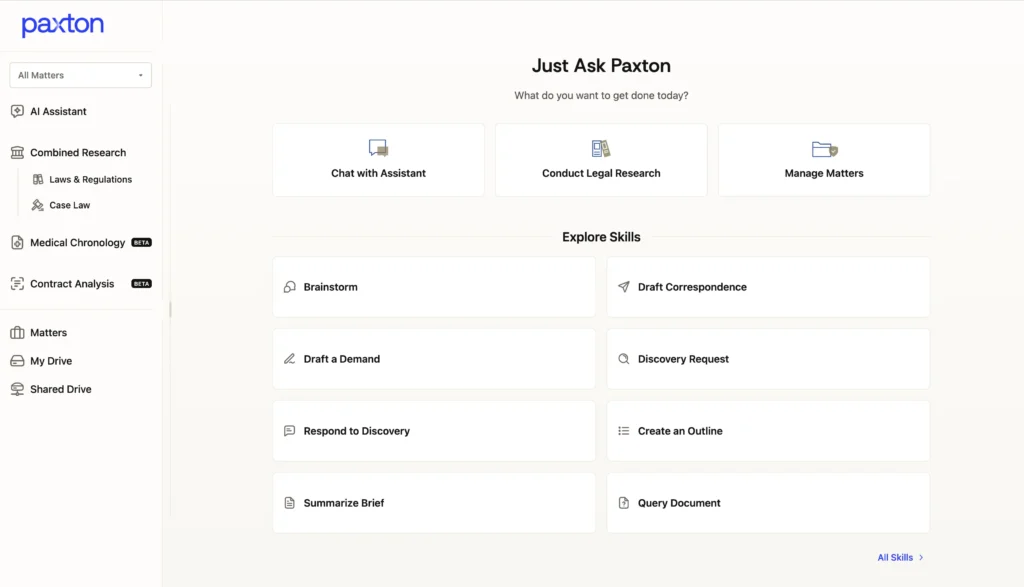Viewport: 1024px width, 587px height.
Task: Click the Manage Matters folder icon
Action: [825, 150]
